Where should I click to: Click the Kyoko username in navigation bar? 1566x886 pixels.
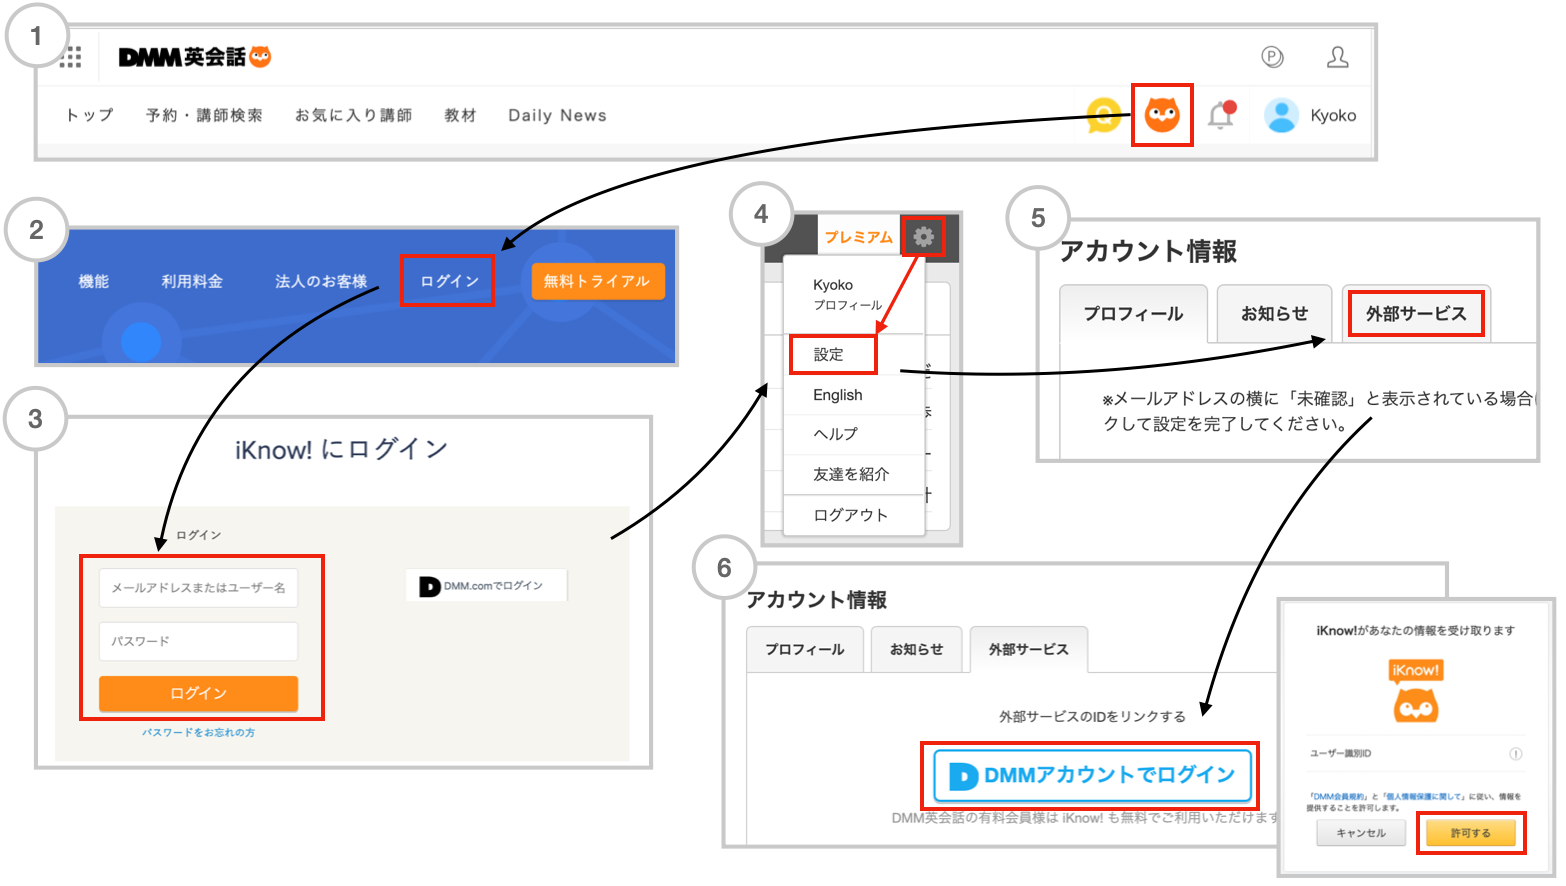[x=1333, y=115]
